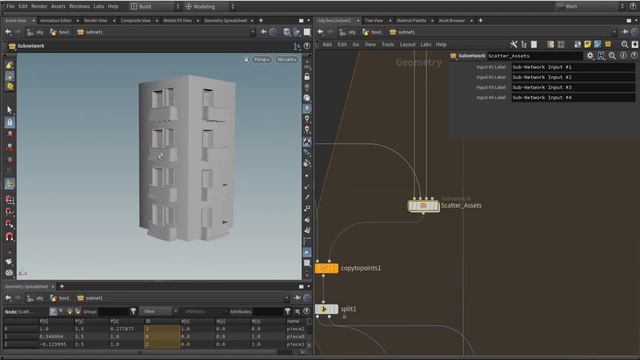Switch to the Render View tab
The width and height of the screenshot is (640, 360).
tap(96, 20)
